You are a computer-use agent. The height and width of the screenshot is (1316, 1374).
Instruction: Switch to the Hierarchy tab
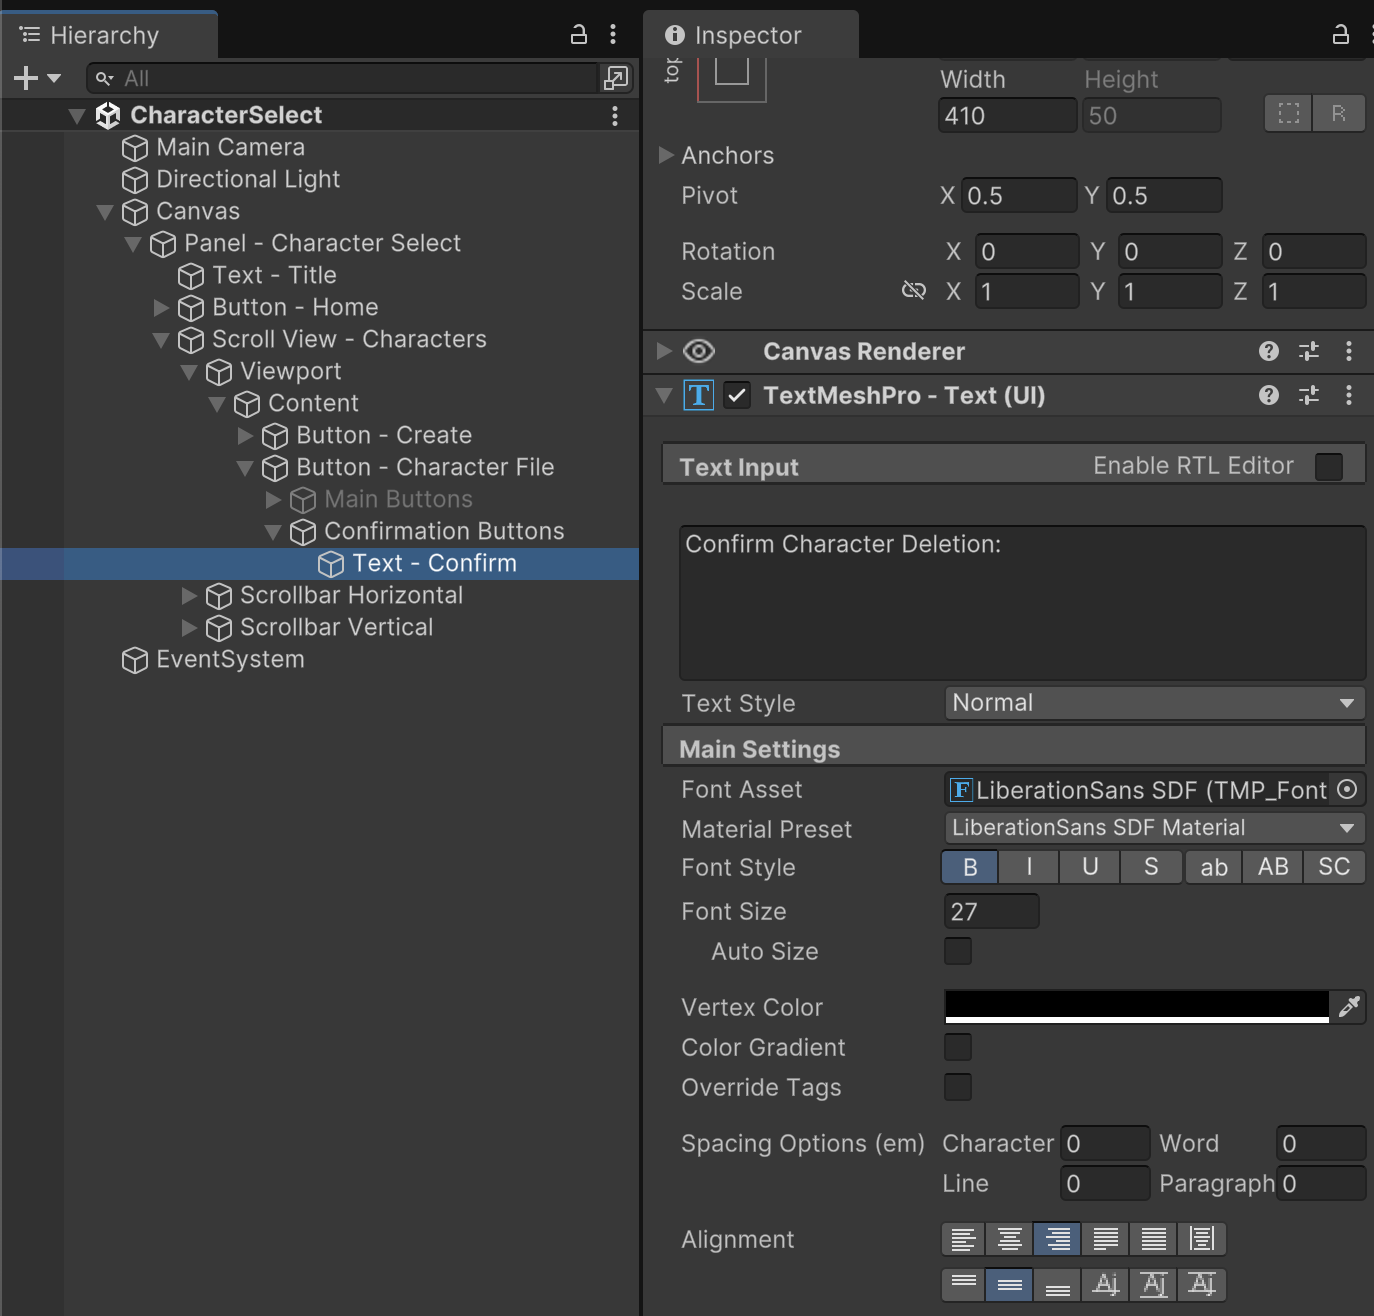[x=104, y=35]
